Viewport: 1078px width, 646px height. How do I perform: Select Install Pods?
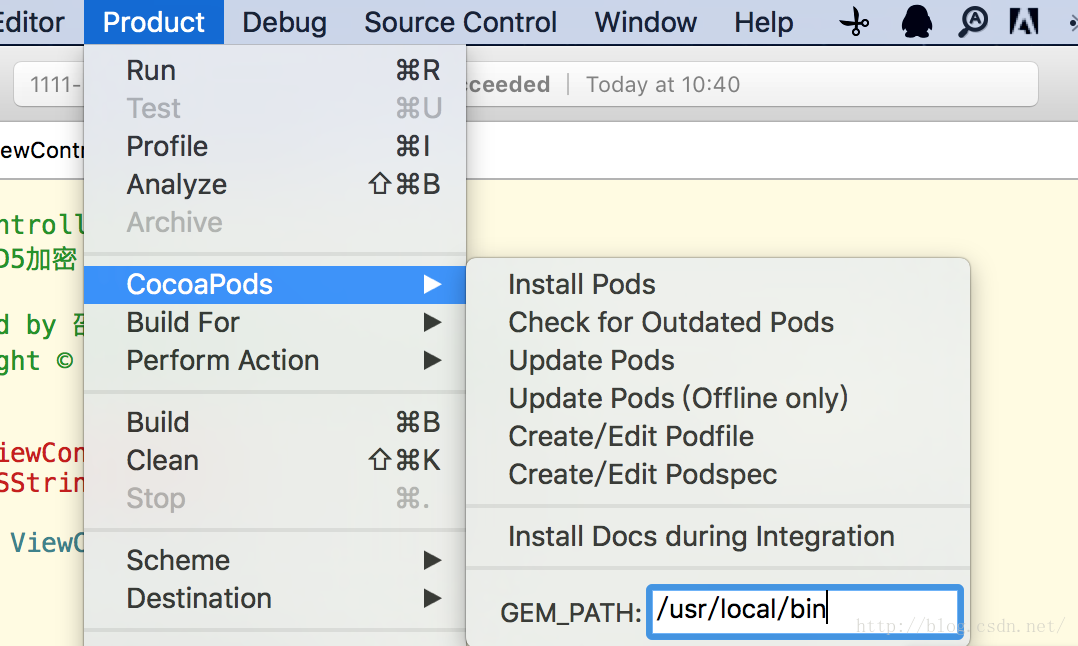(718, 285)
